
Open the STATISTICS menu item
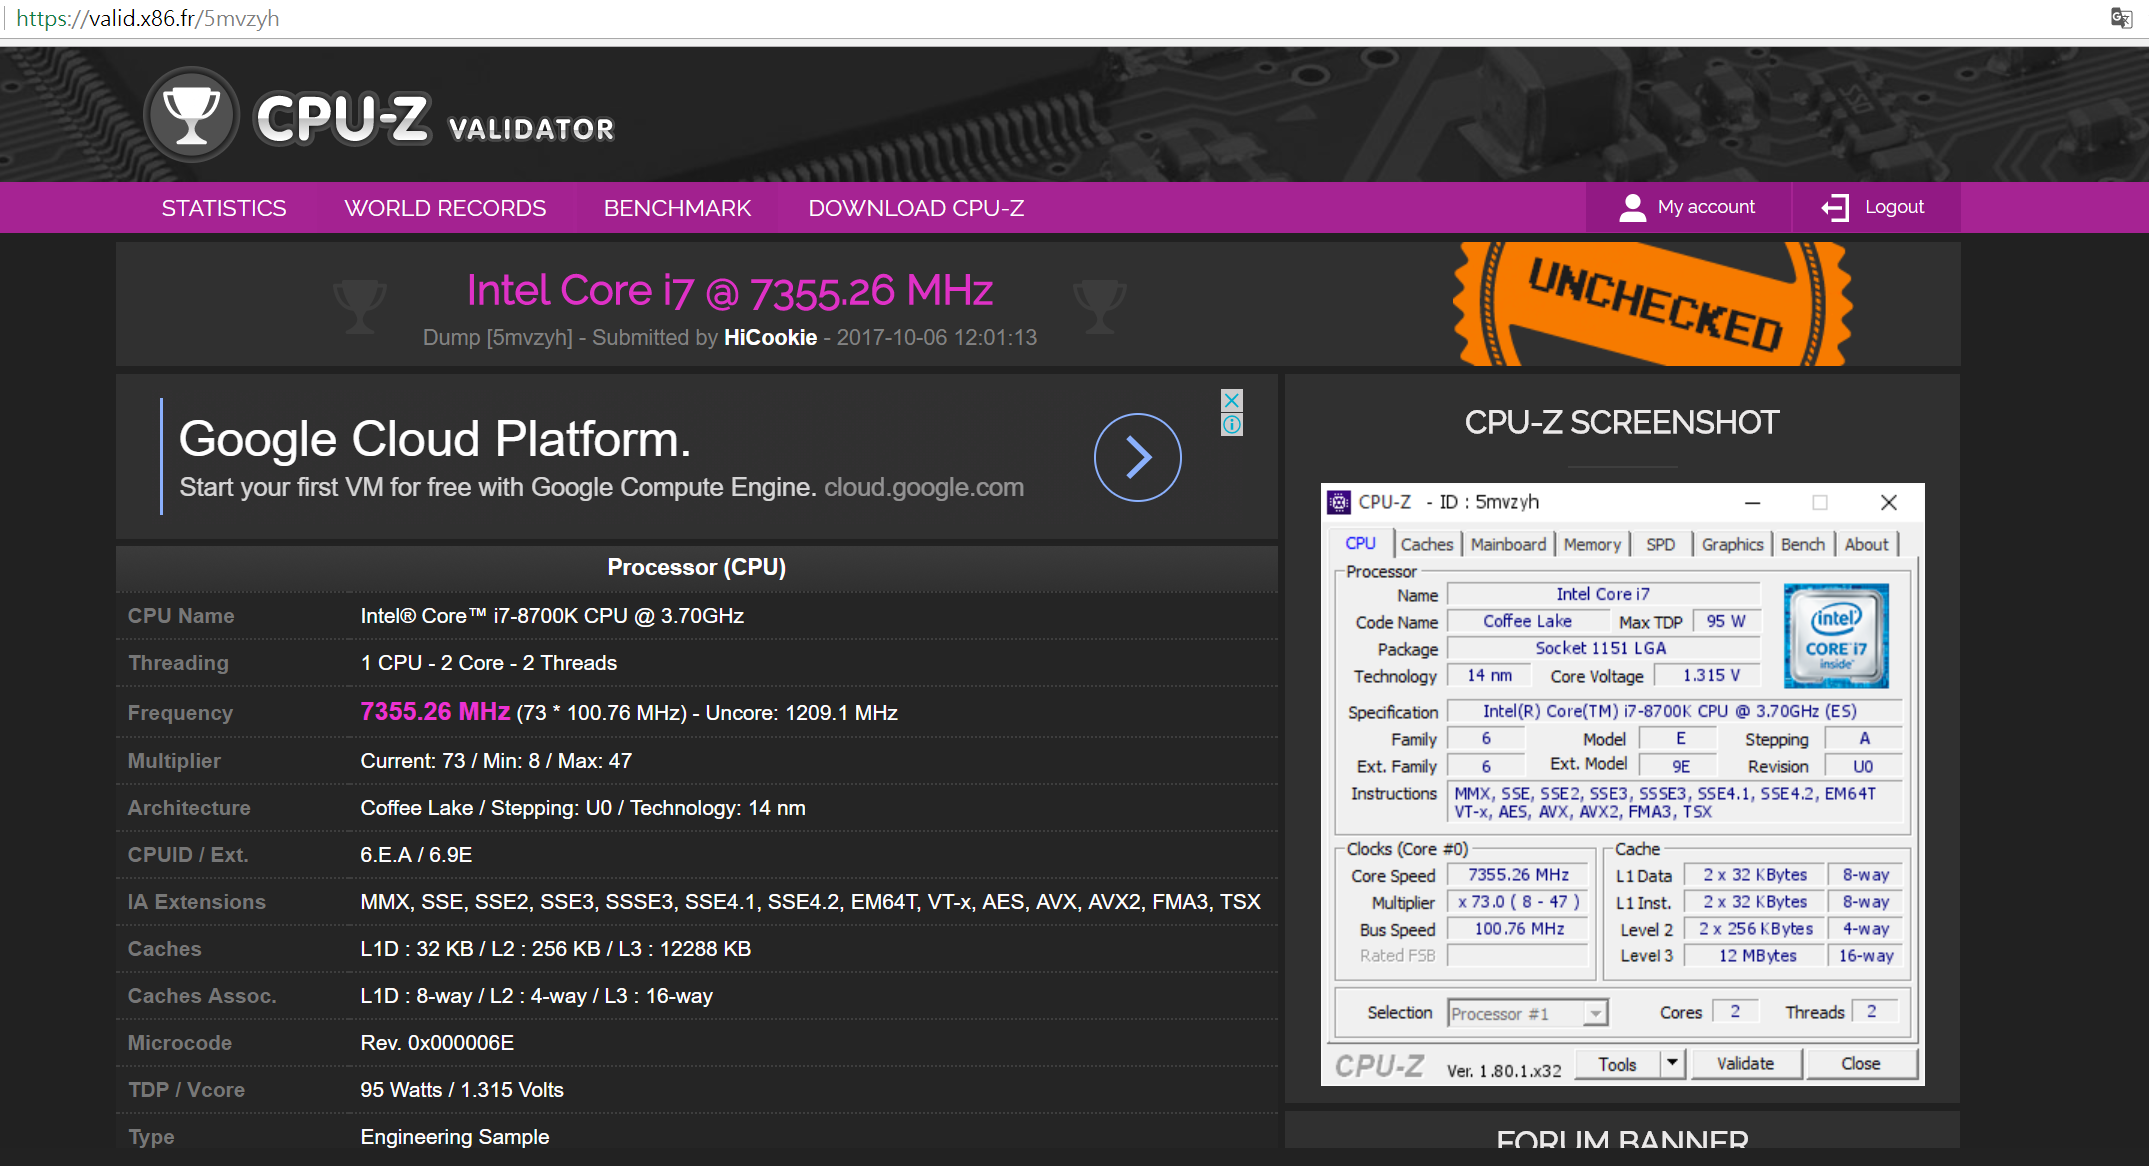pyautogui.click(x=224, y=208)
